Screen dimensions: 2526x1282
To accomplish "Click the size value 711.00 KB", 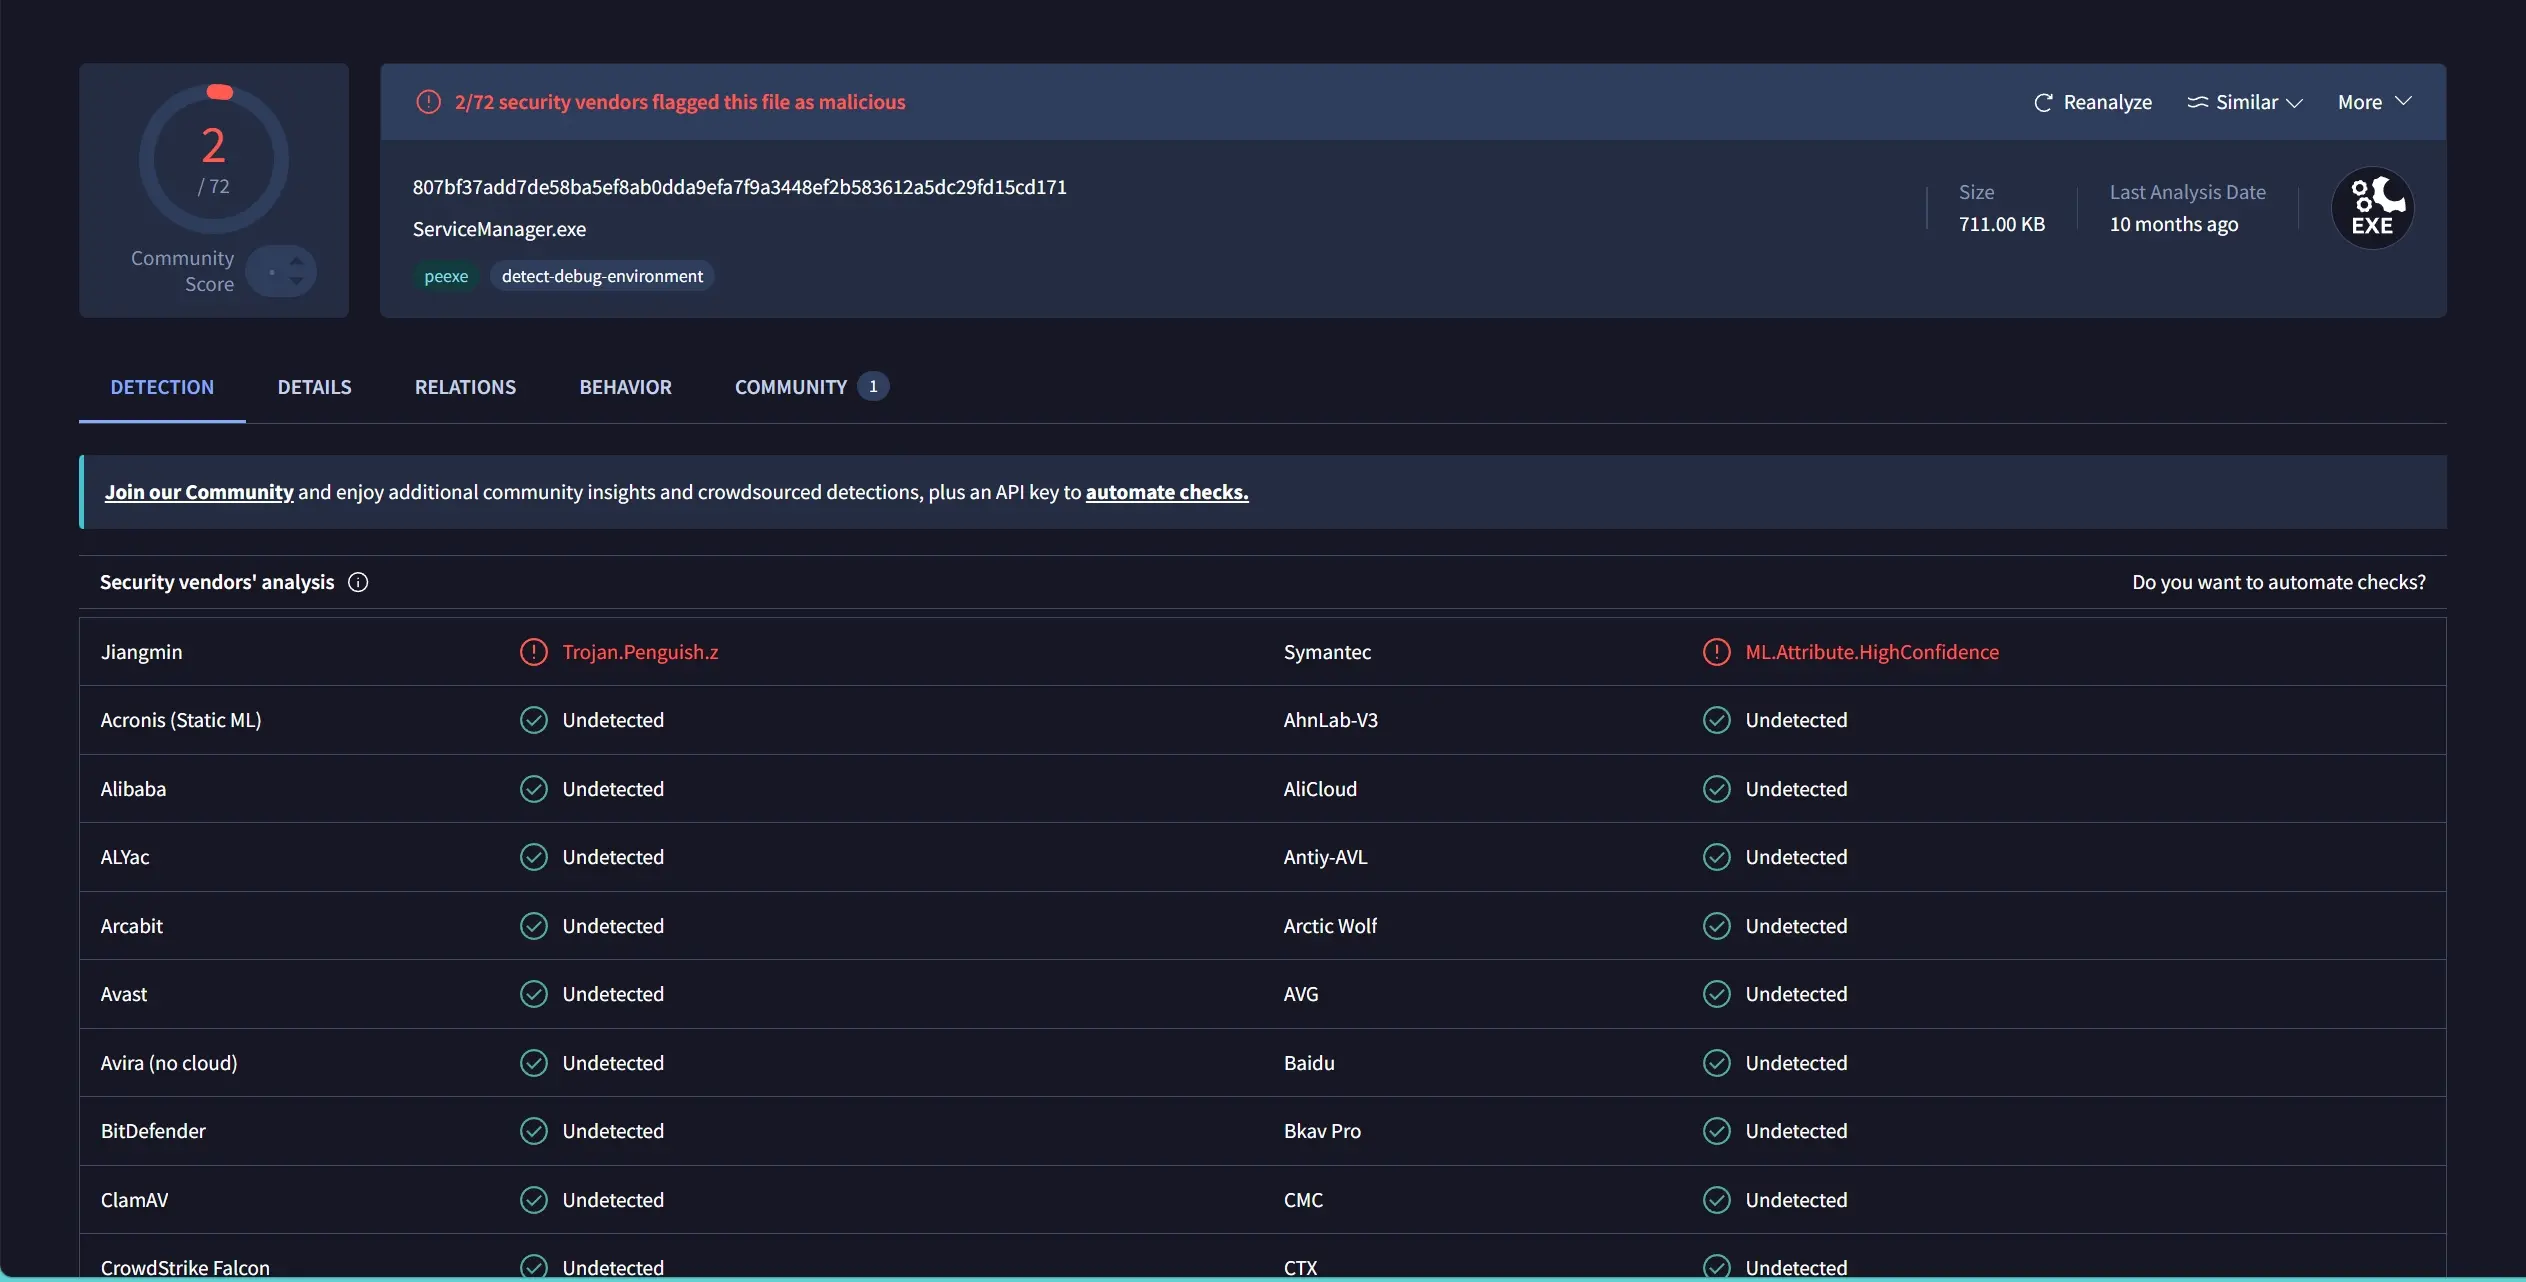I will [2002, 224].
